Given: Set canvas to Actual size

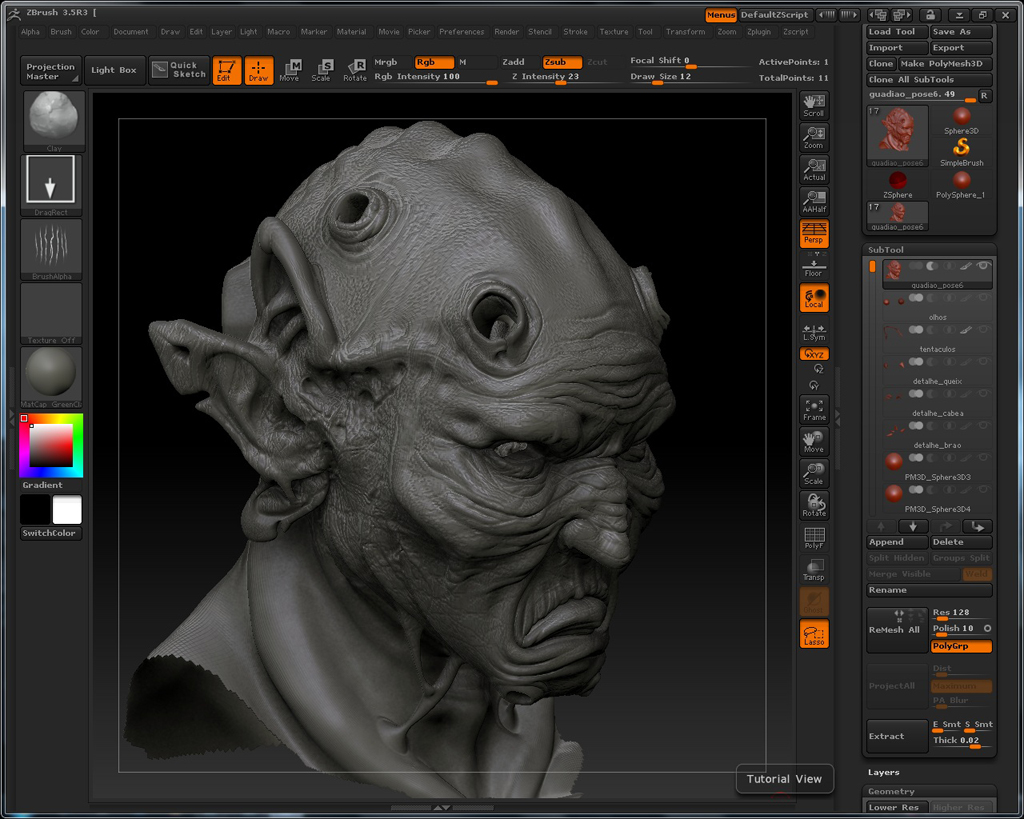Looking at the screenshot, I should click(814, 170).
